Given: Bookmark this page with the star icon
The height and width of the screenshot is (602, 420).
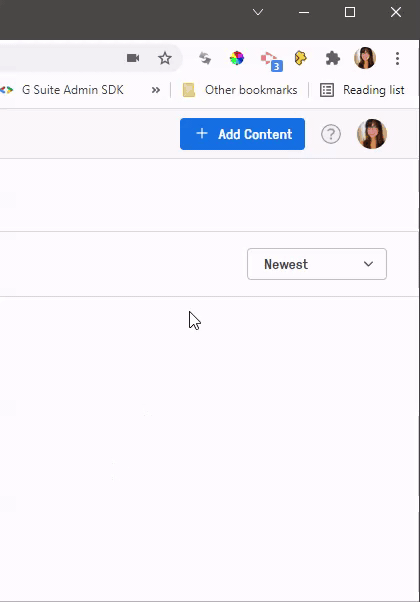Looking at the screenshot, I should click(x=165, y=58).
